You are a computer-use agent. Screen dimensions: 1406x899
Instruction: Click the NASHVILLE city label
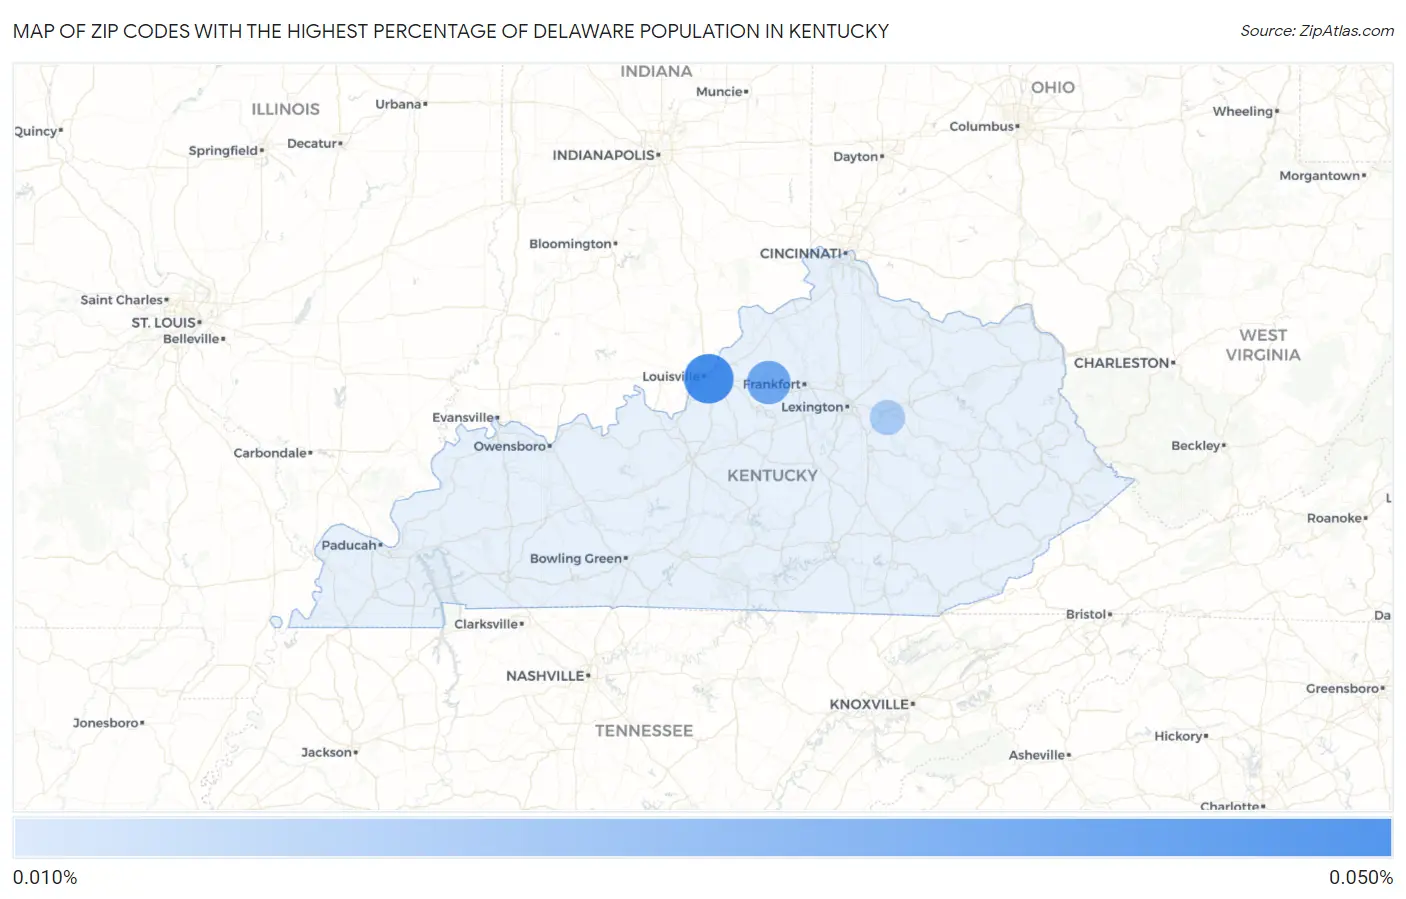pyautogui.click(x=545, y=676)
